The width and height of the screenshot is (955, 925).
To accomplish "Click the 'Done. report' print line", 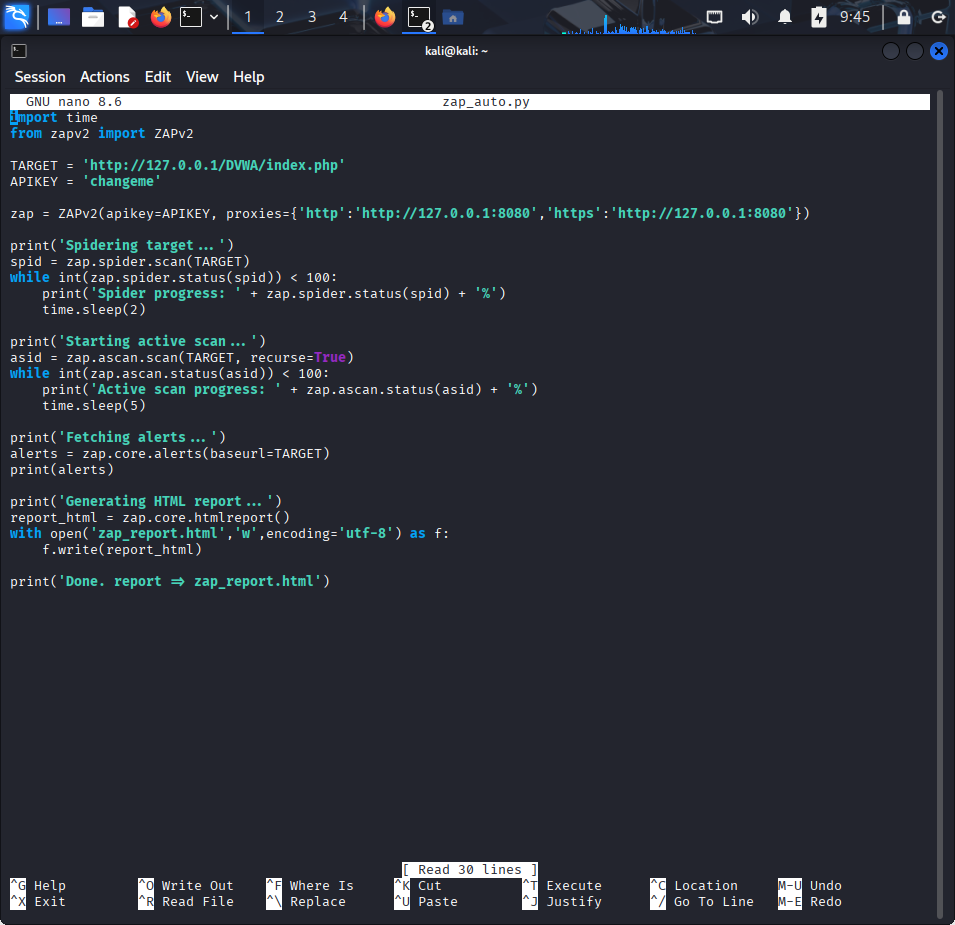I will (170, 582).
